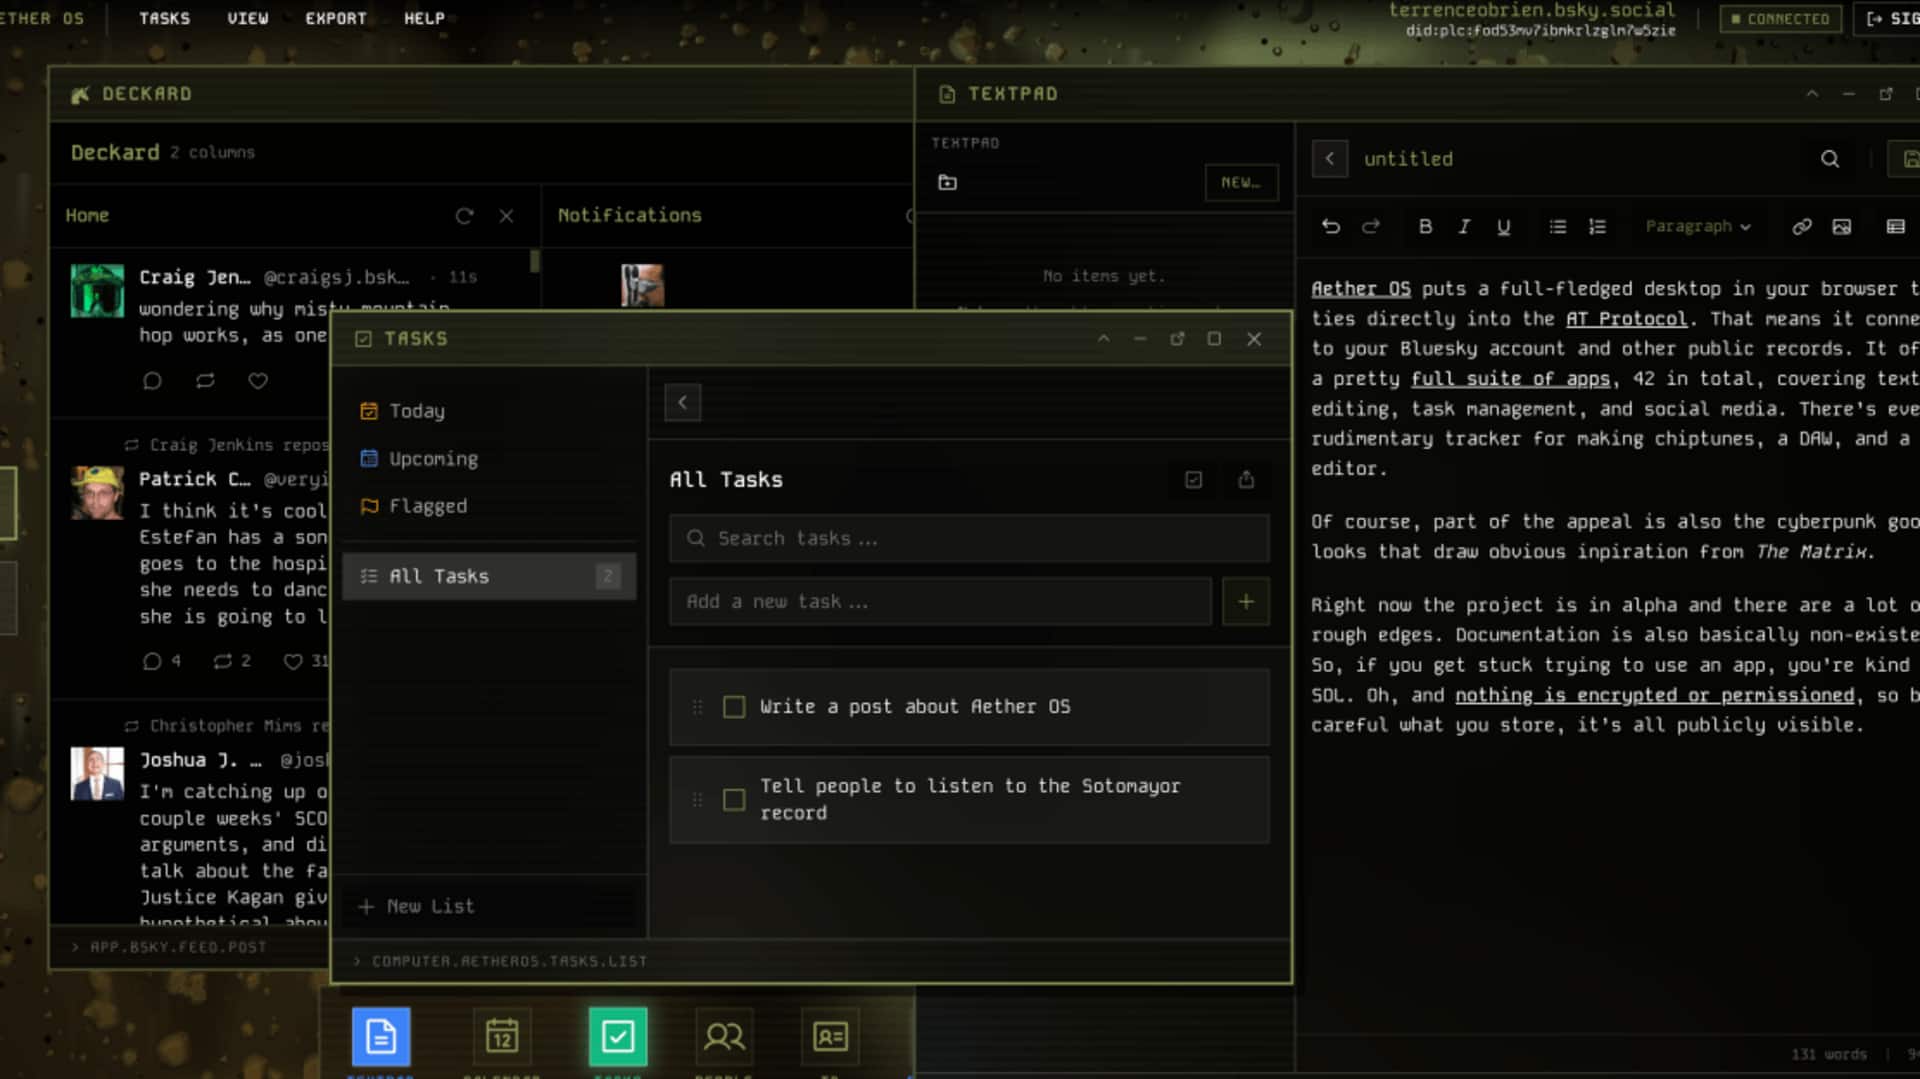
Task: Click the undo icon in TextPad toolbar
Action: (x=1330, y=226)
